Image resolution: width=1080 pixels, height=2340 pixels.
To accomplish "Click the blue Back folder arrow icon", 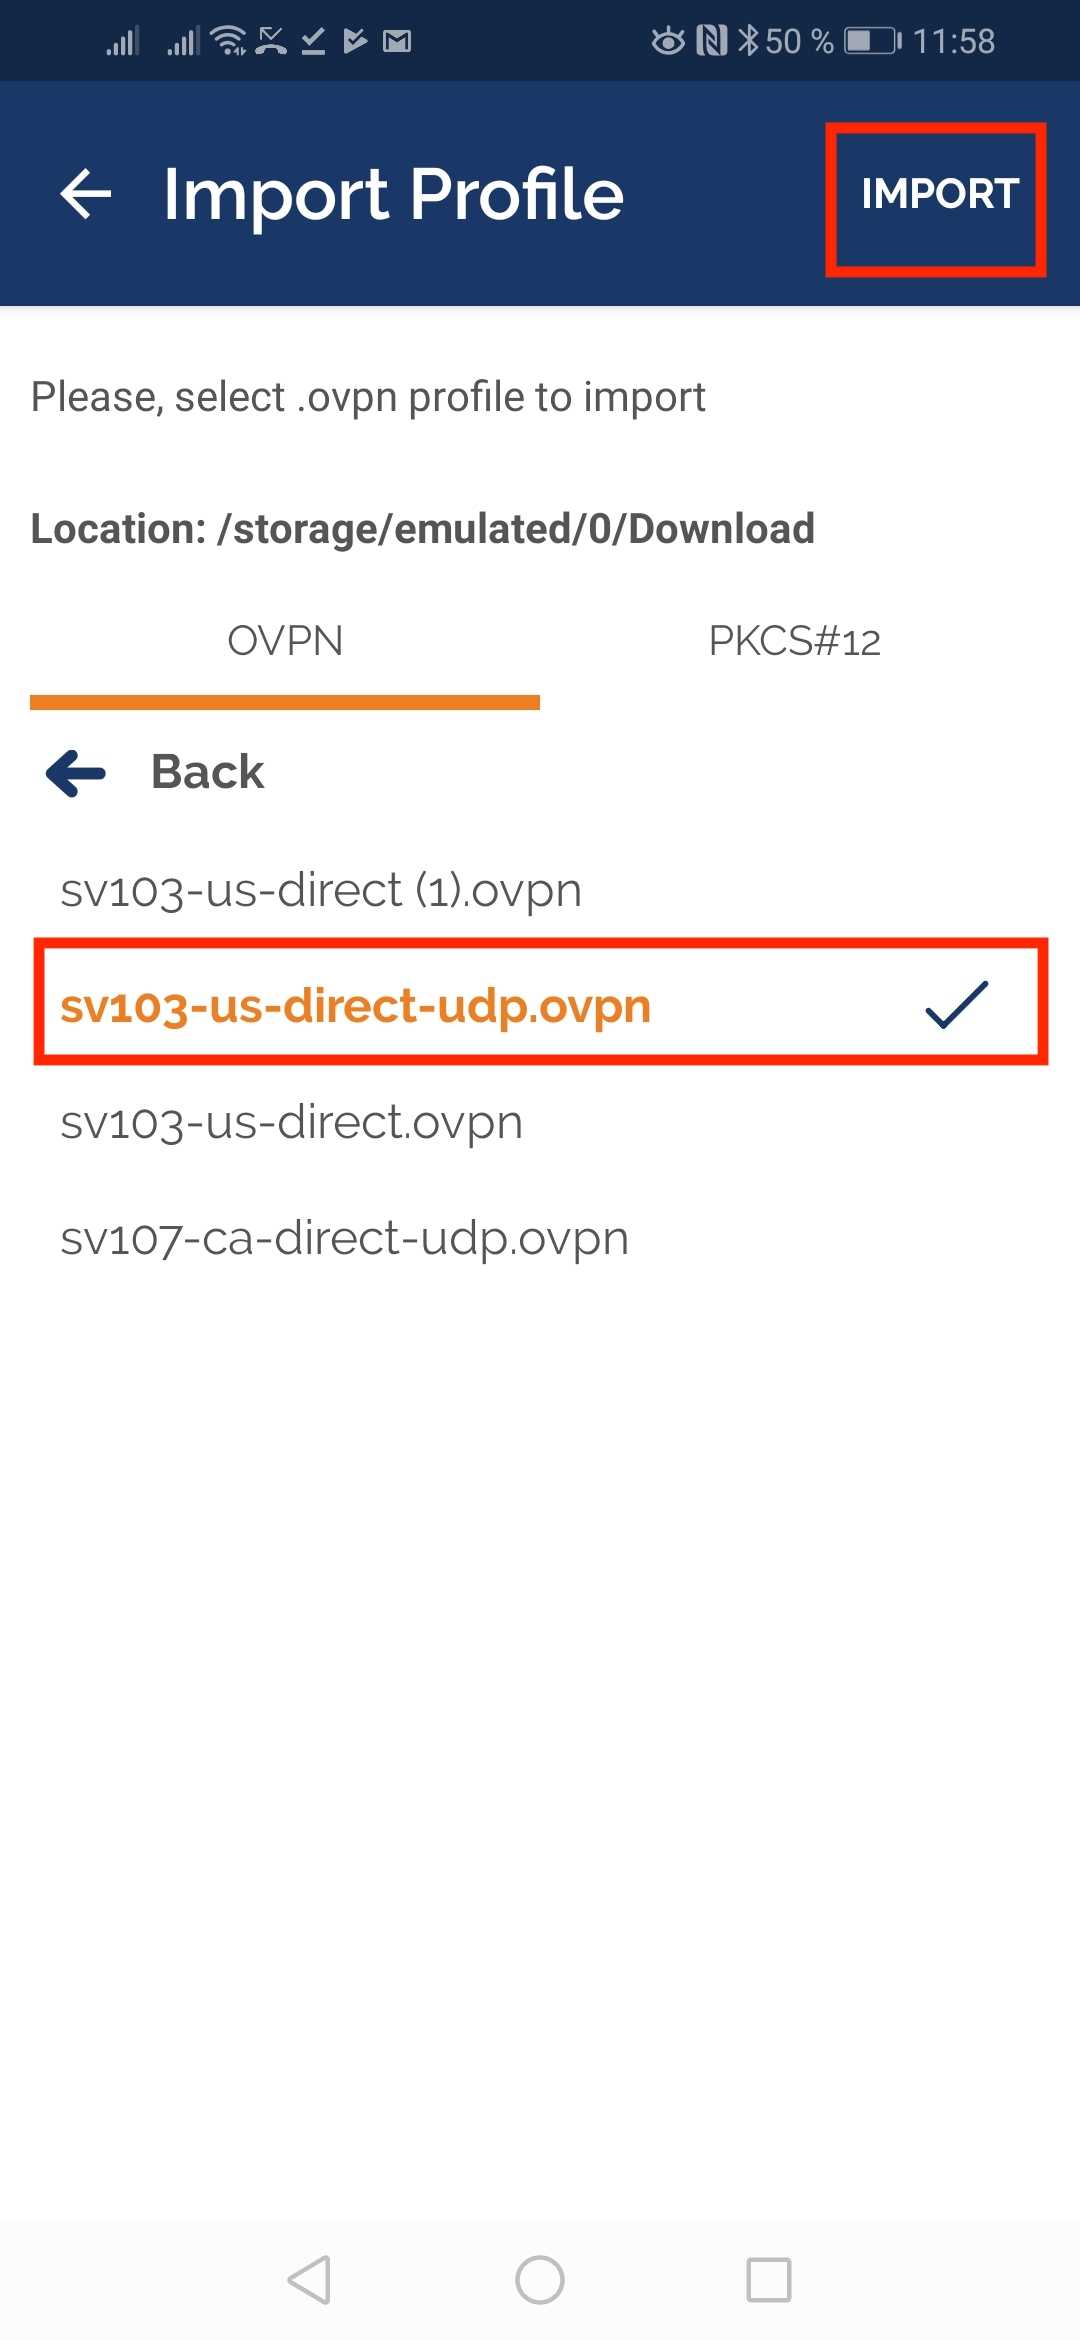I will click(76, 772).
